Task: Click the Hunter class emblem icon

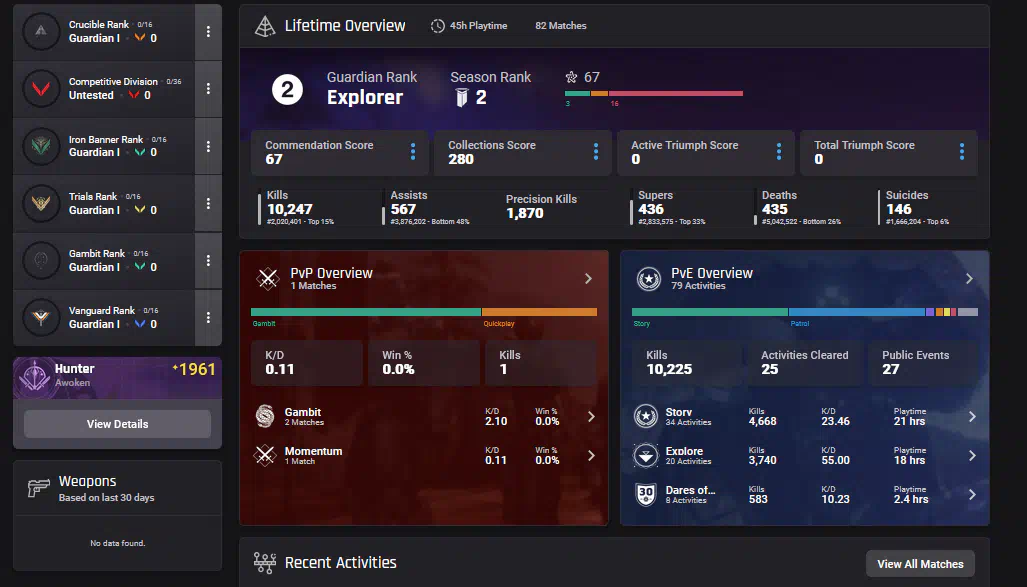Action: 34,377
